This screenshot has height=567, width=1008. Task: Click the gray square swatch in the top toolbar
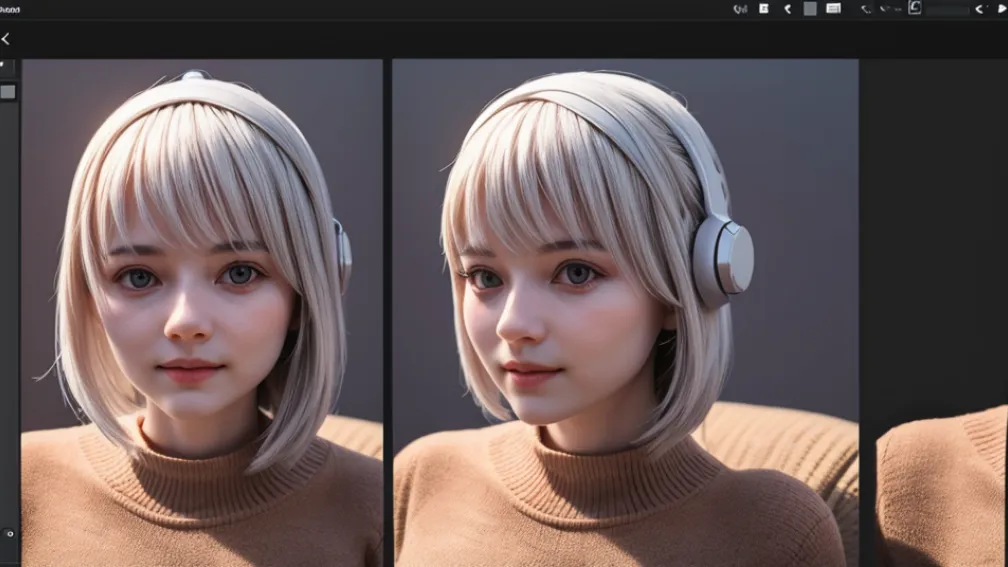(810, 8)
